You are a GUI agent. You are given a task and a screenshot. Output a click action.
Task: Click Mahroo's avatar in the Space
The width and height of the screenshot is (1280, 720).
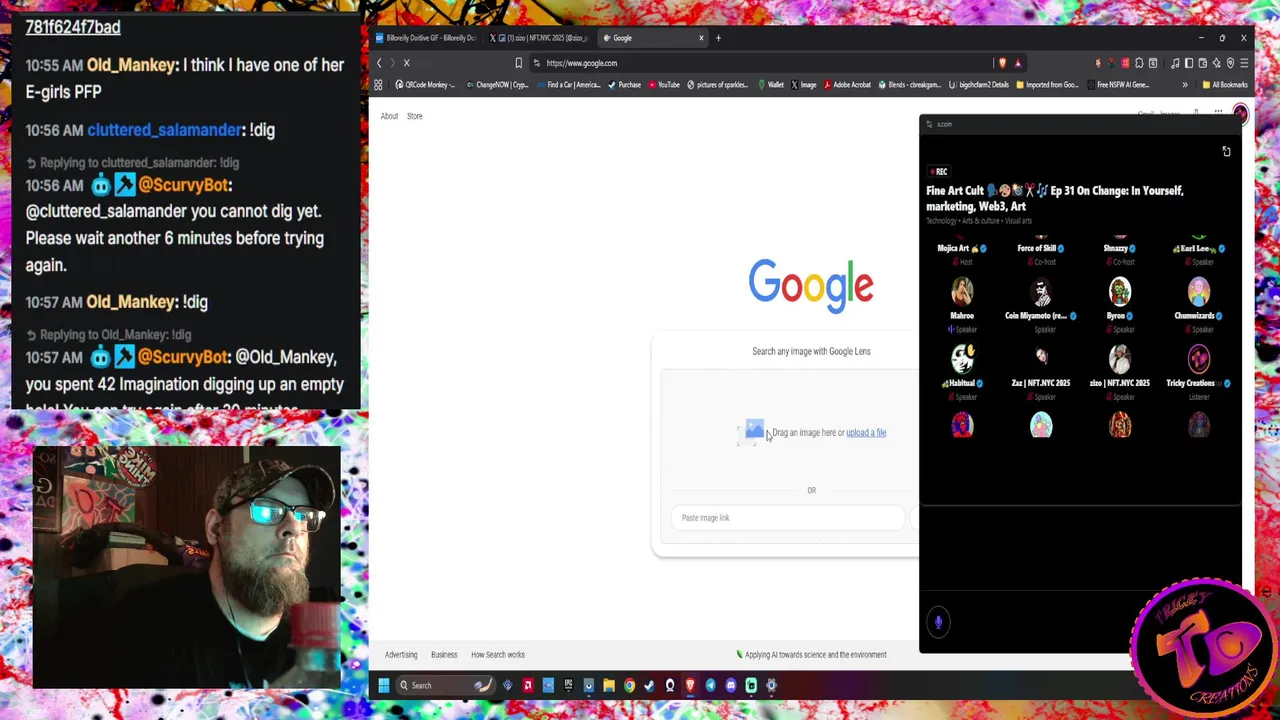click(962, 291)
